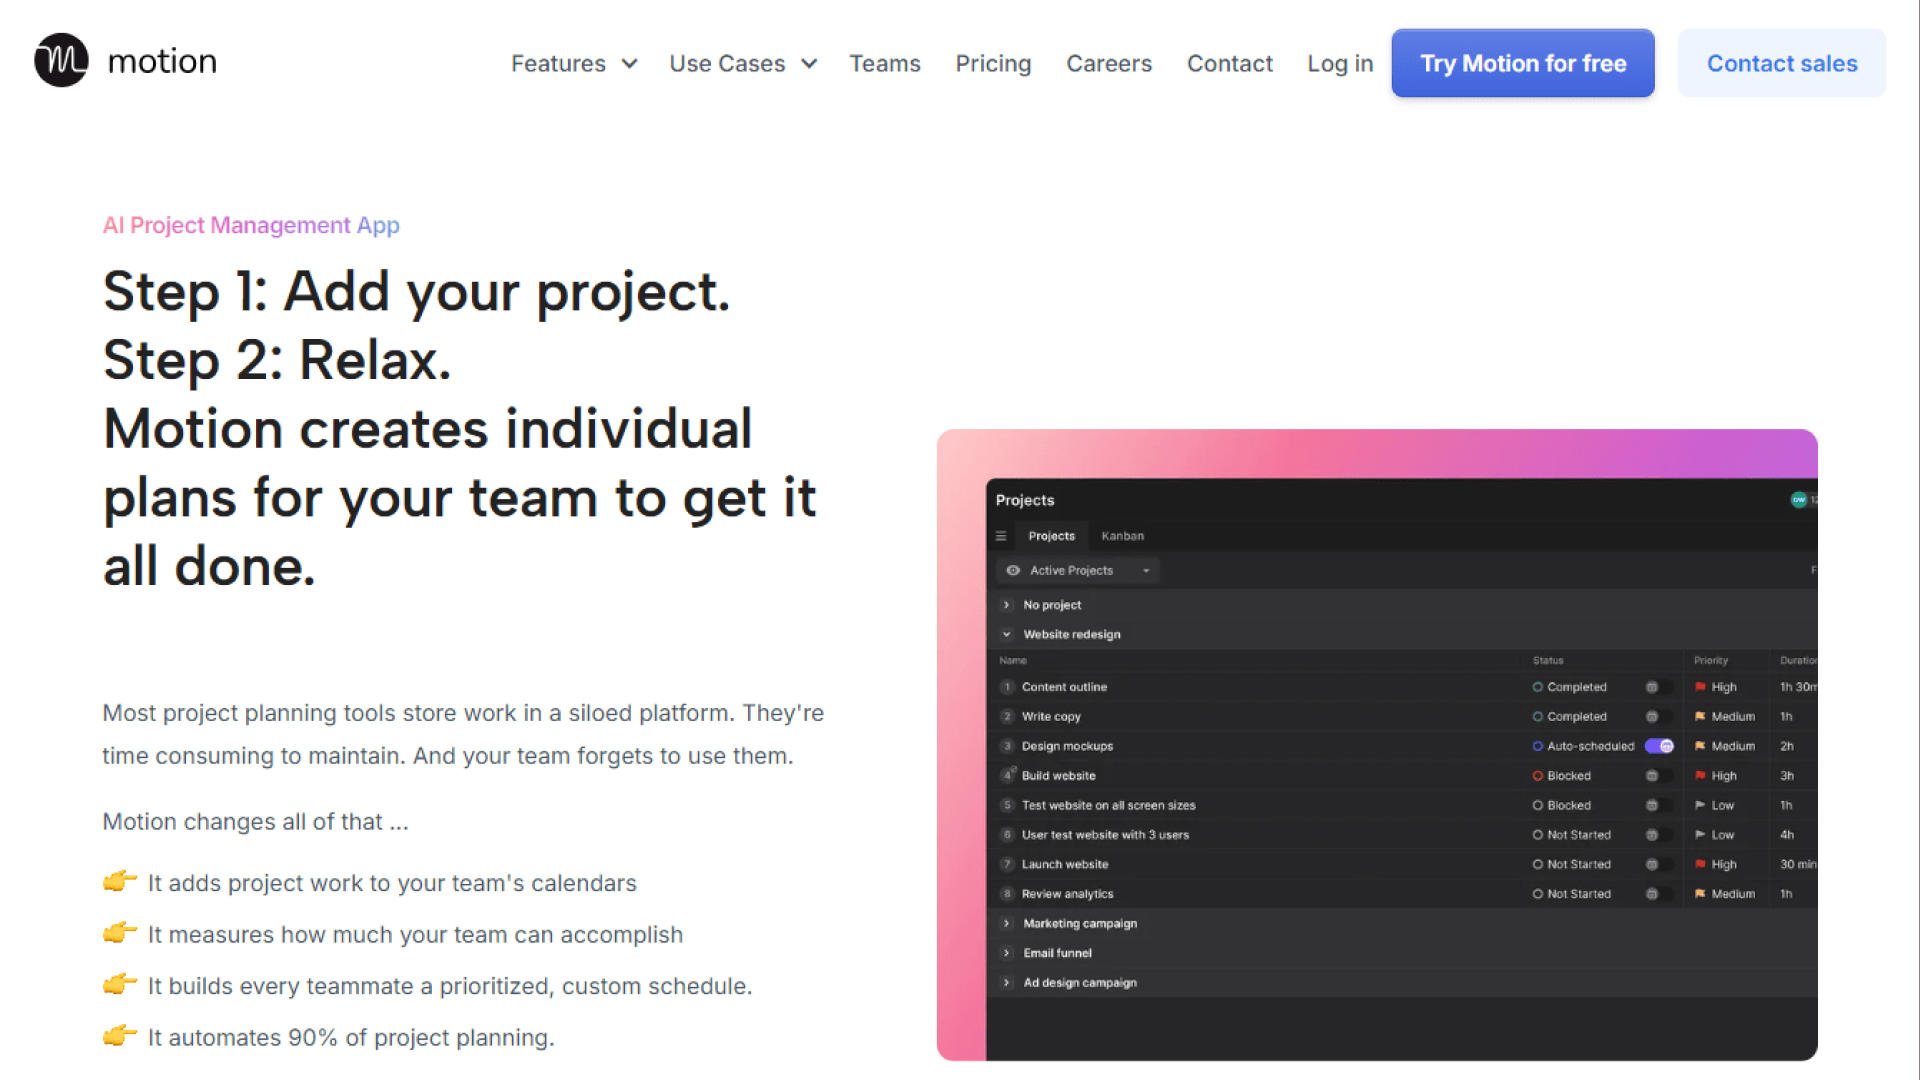Click the status circle for Review analytics

pos(1537,894)
